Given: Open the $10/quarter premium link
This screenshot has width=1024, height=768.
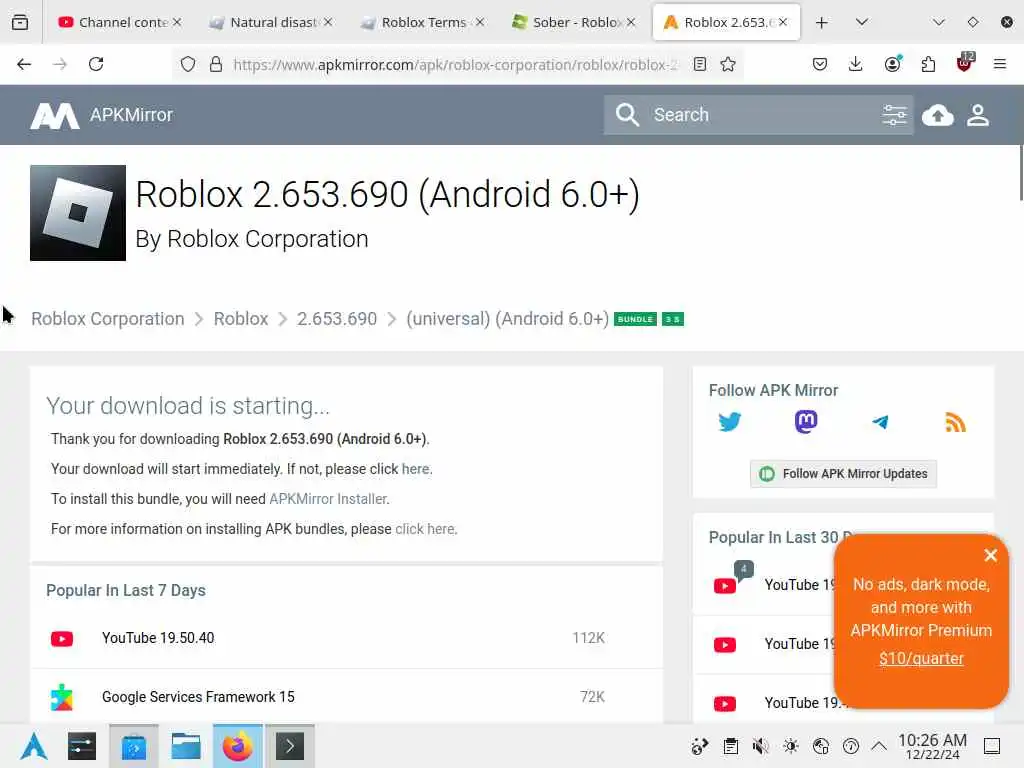Looking at the screenshot, I should point(921,658).
